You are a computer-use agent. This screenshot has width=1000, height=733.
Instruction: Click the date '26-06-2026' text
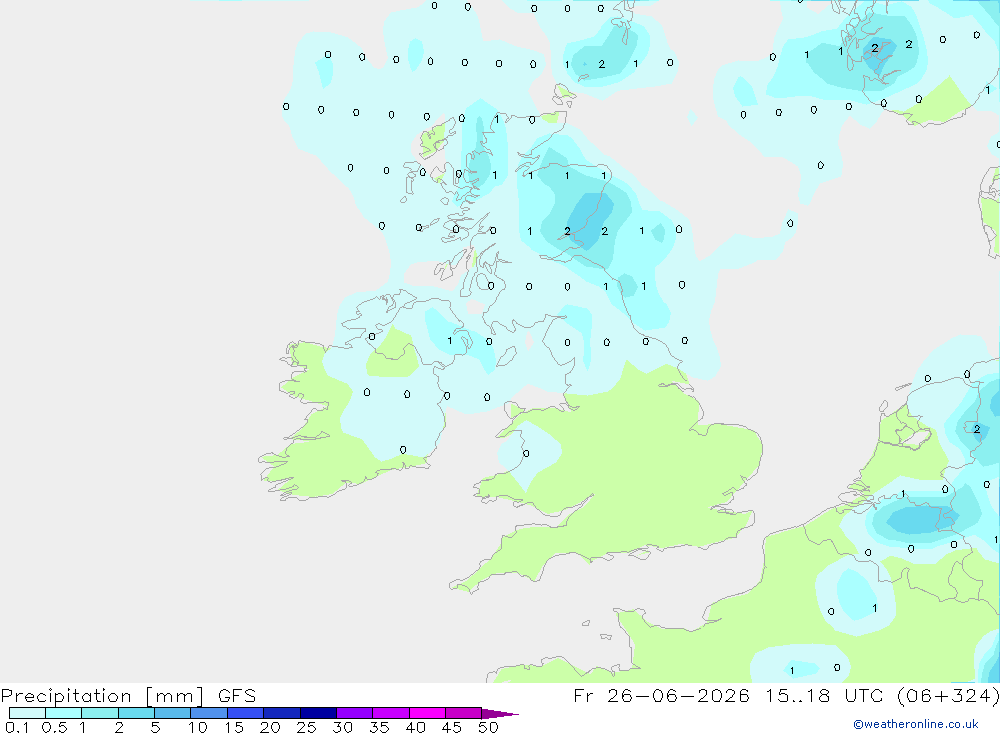pos(678,695)
